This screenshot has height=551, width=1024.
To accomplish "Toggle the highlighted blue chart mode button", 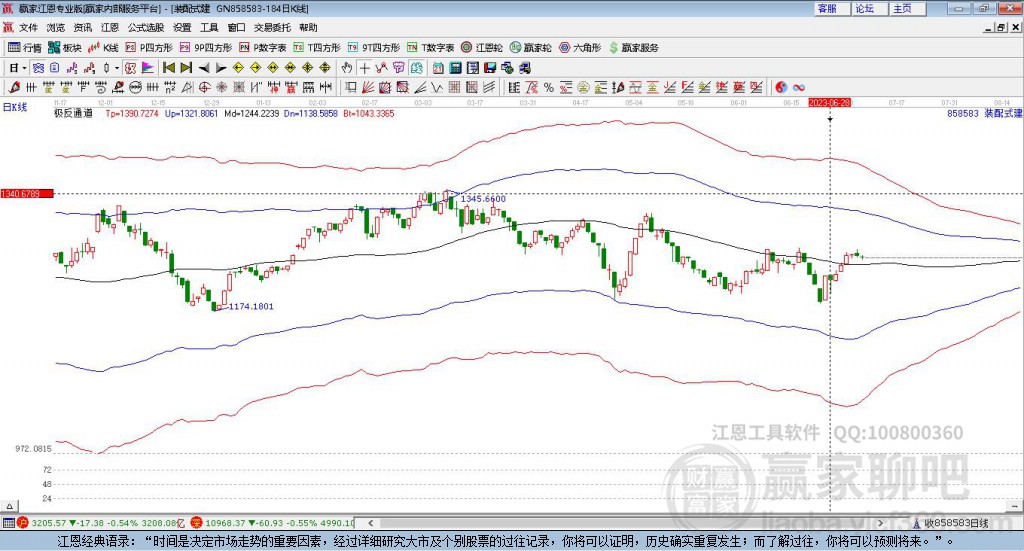I will (x=38, y=68).
